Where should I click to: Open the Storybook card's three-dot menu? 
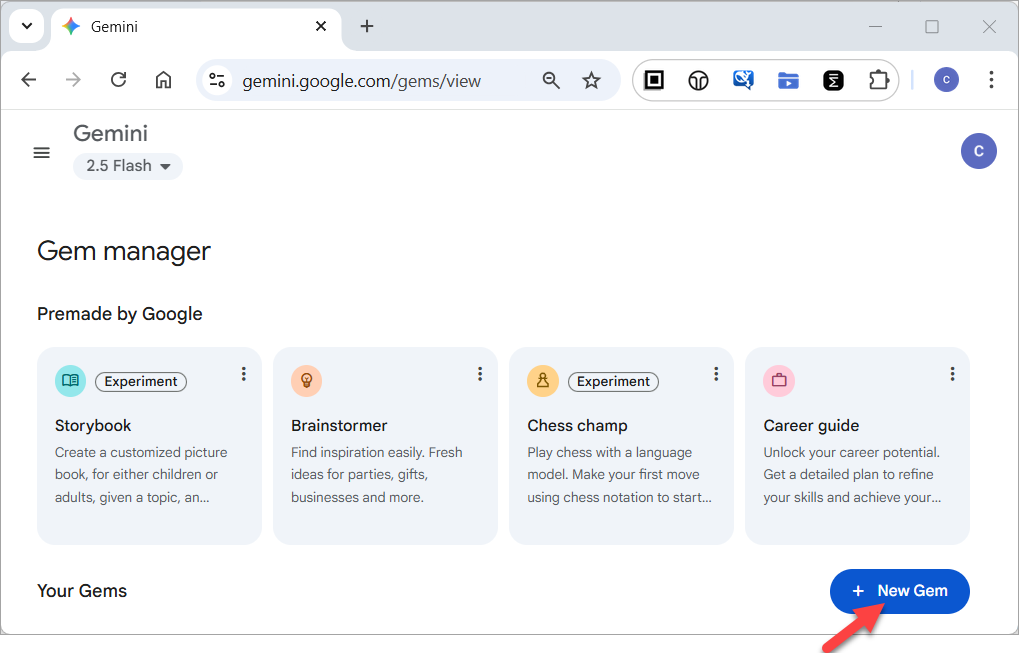point(244,374)
